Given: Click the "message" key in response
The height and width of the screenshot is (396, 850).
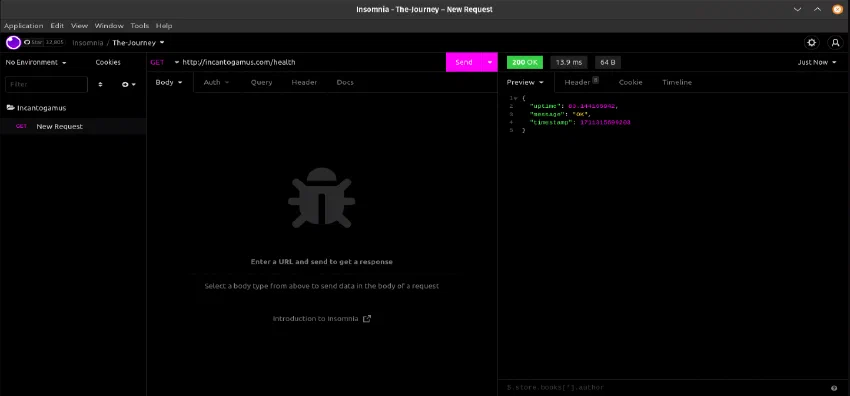Looking at the screenshot, I should coord(549,114).
